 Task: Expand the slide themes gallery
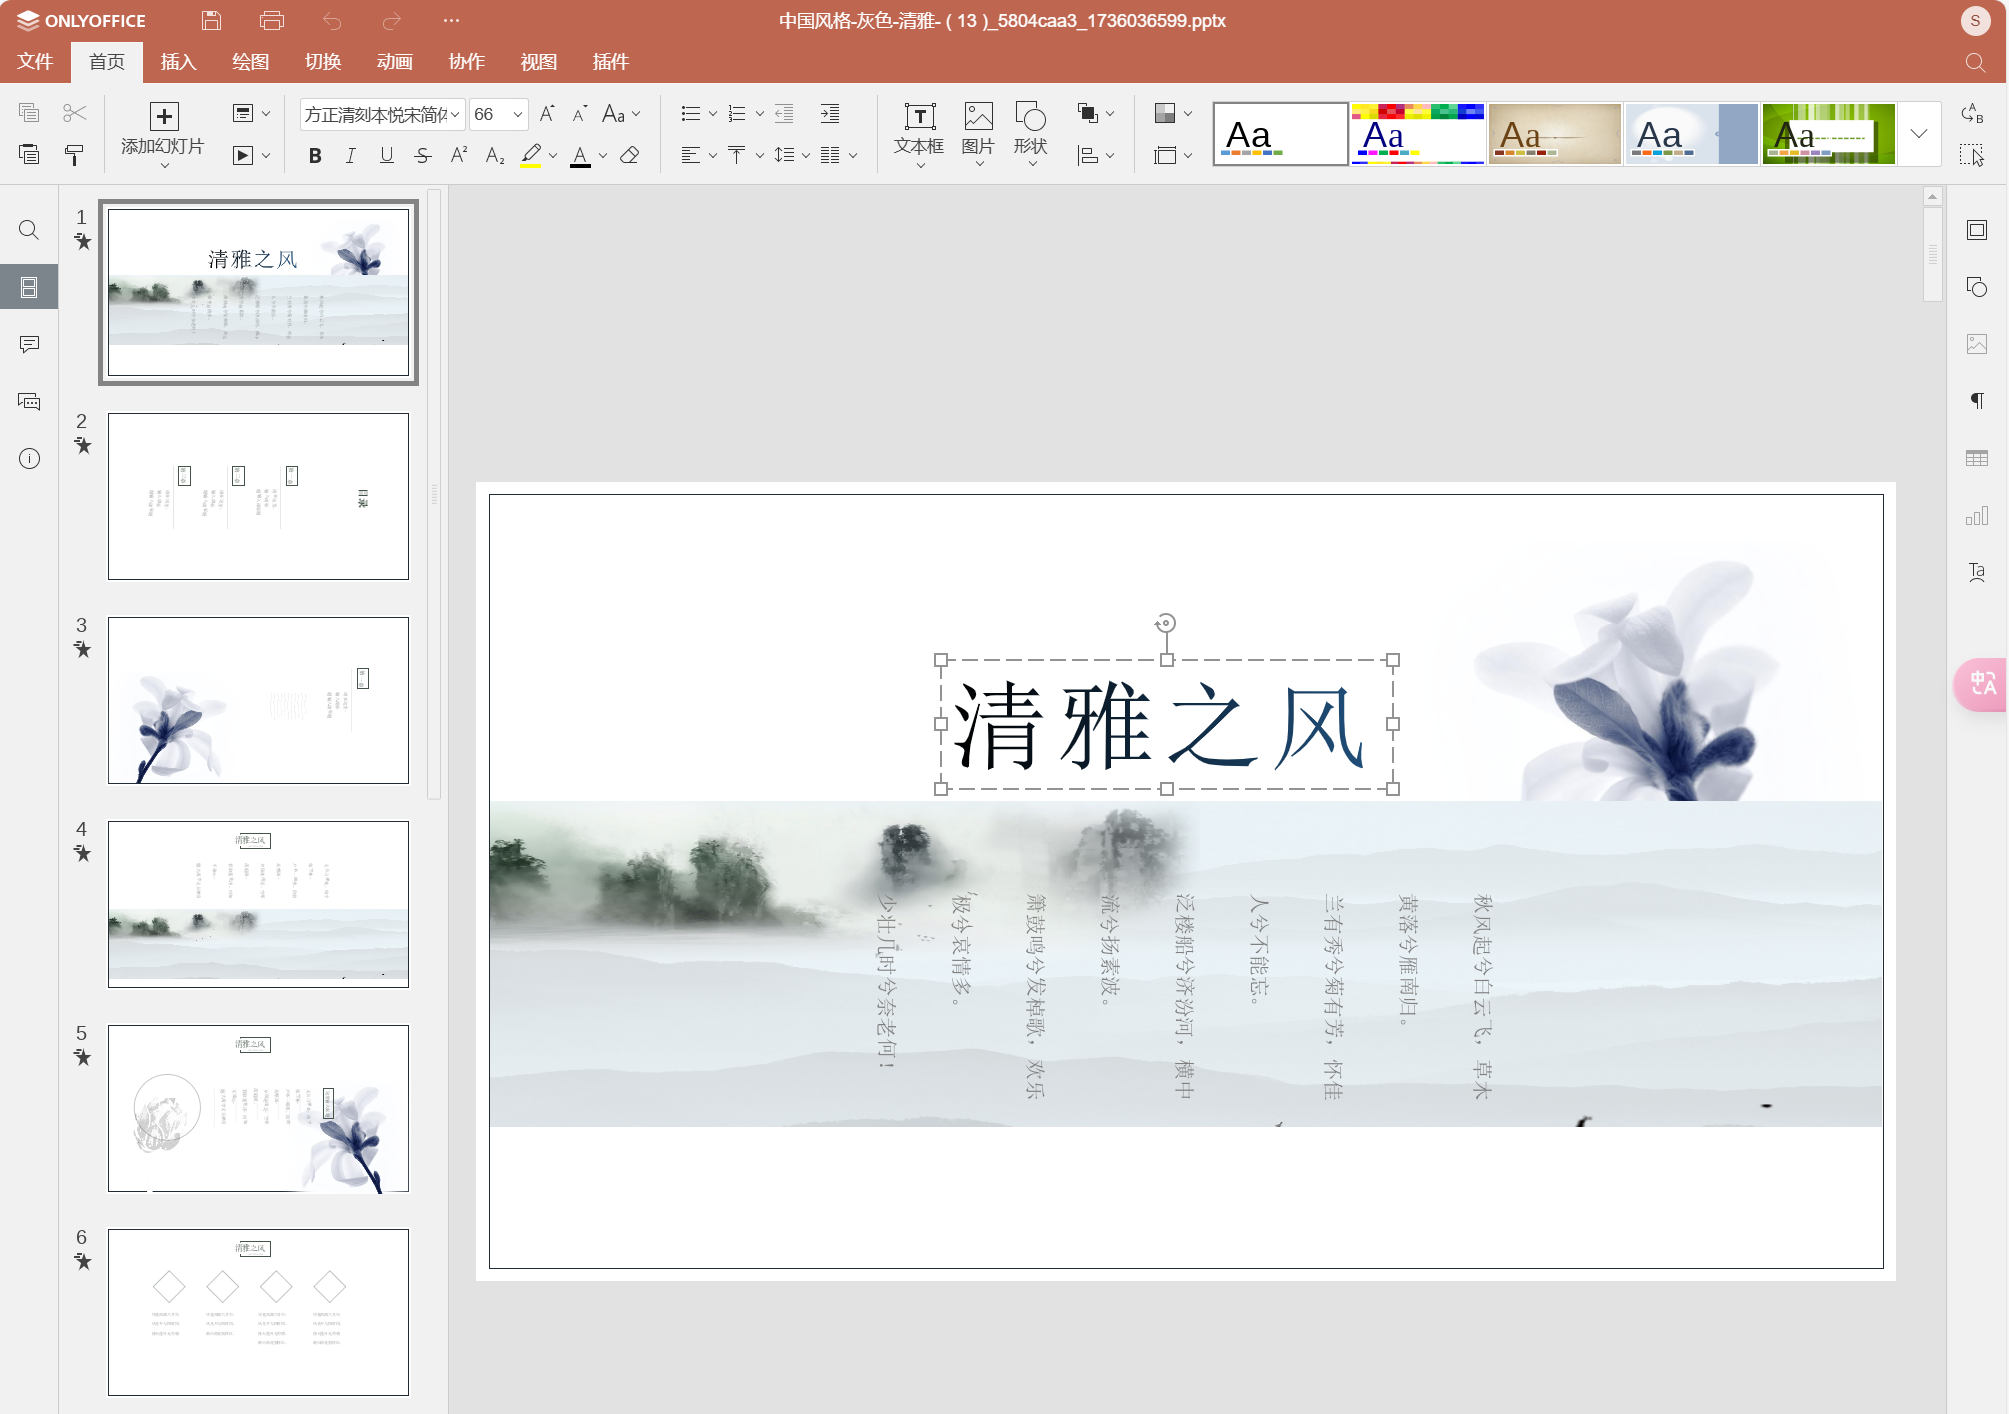click(x=1918, y=134)
